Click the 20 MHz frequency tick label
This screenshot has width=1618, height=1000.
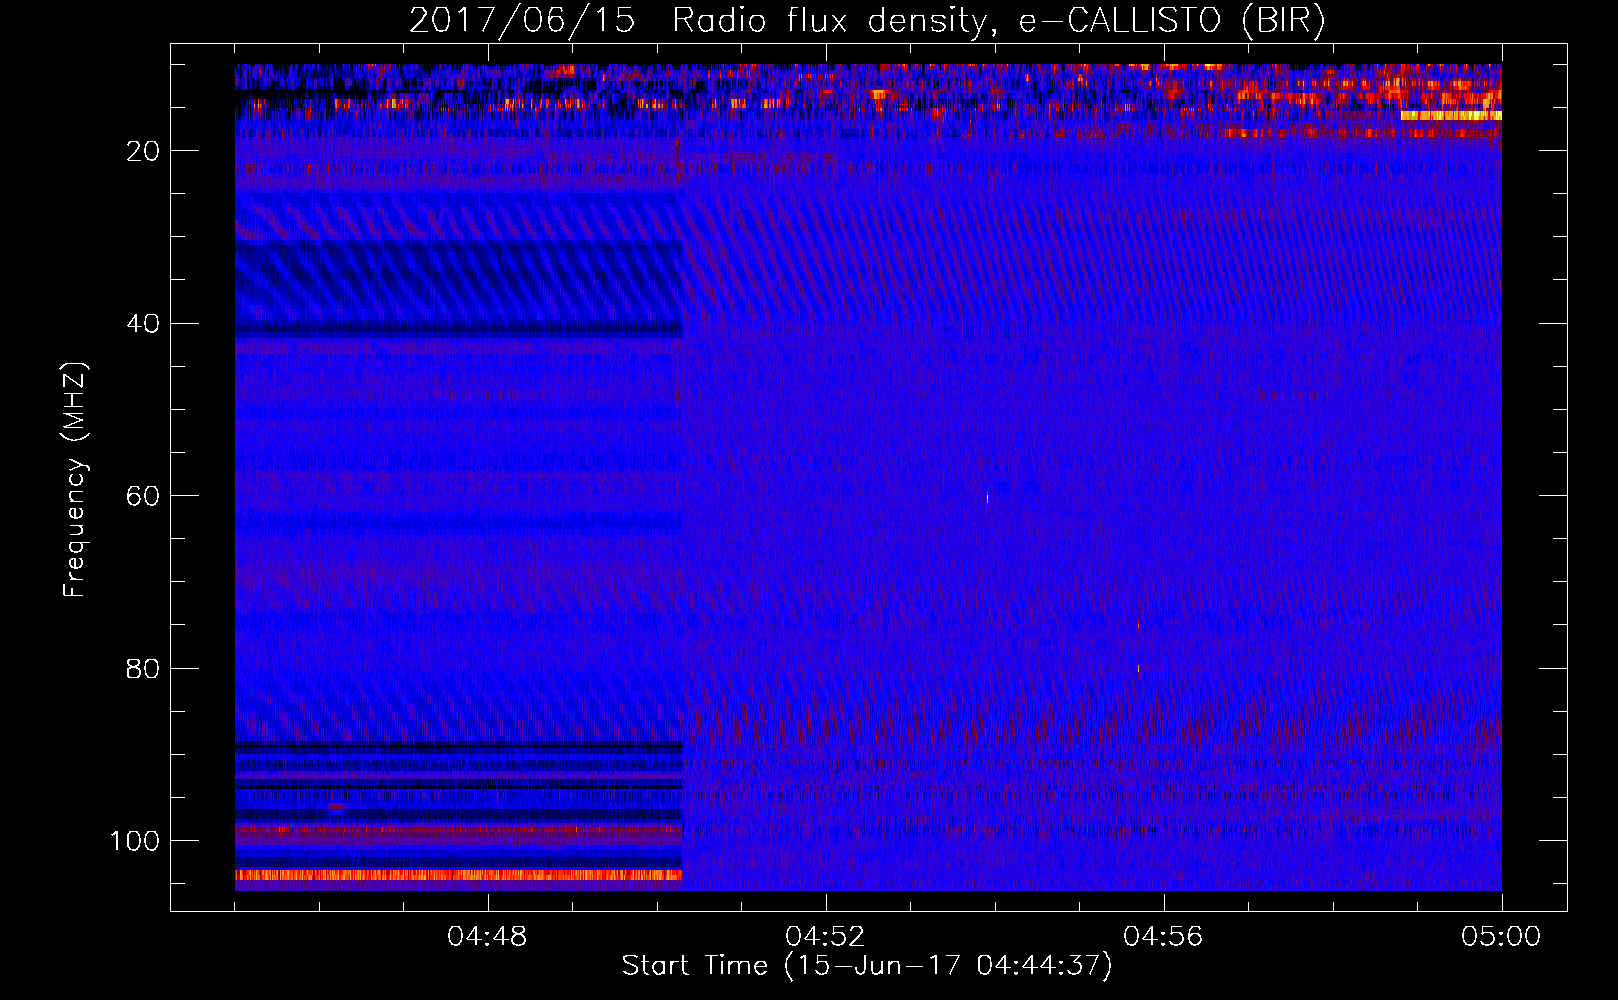(143, 151)
